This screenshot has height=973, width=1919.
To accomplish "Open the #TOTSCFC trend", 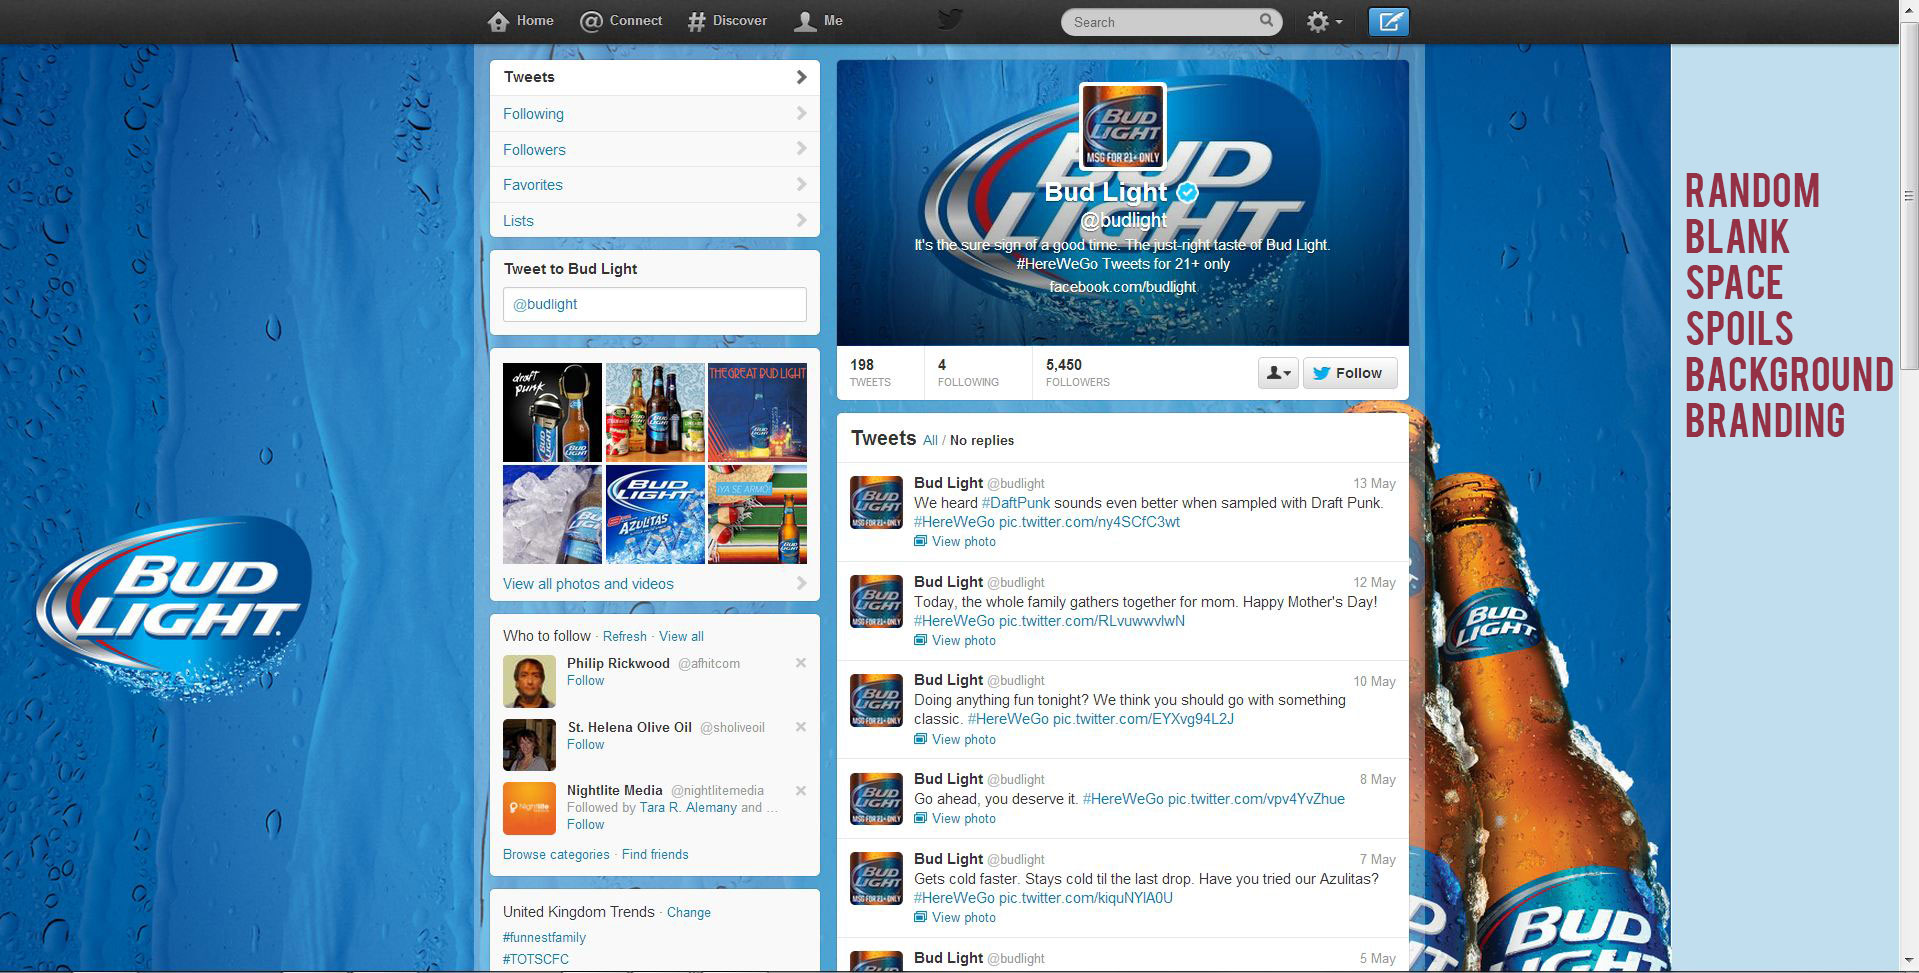I will pos(536,959).
